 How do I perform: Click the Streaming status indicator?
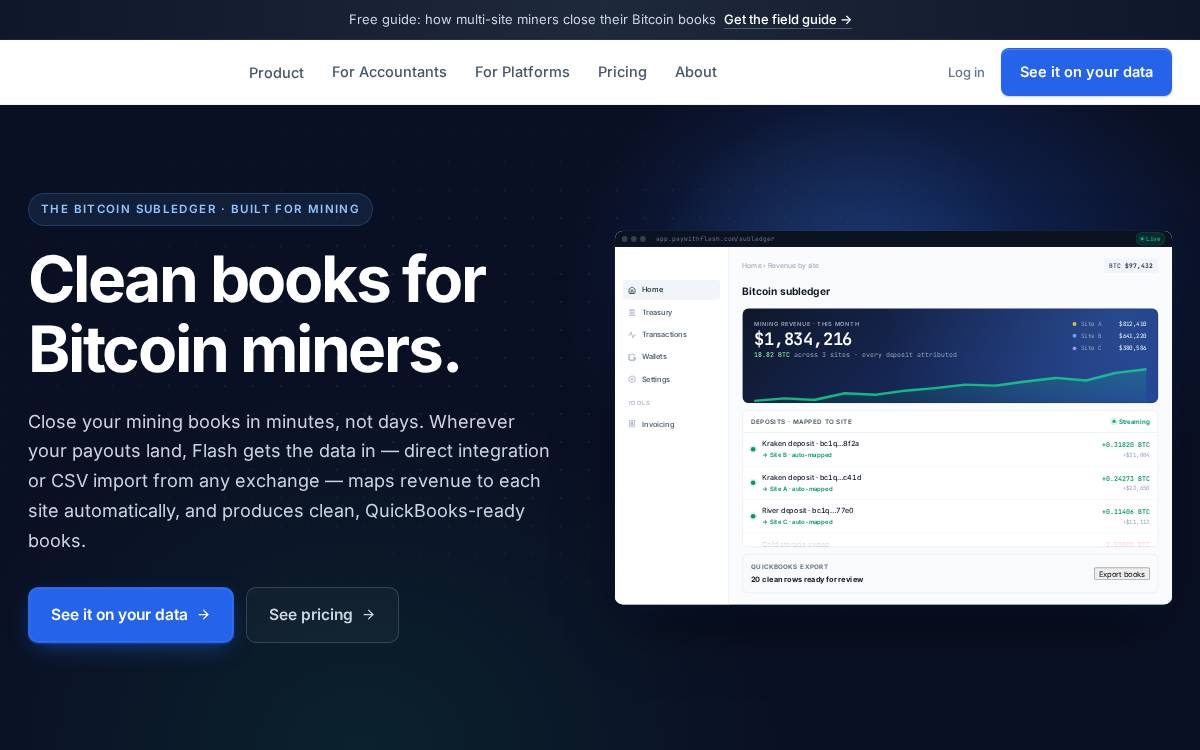pos(1130,422)
